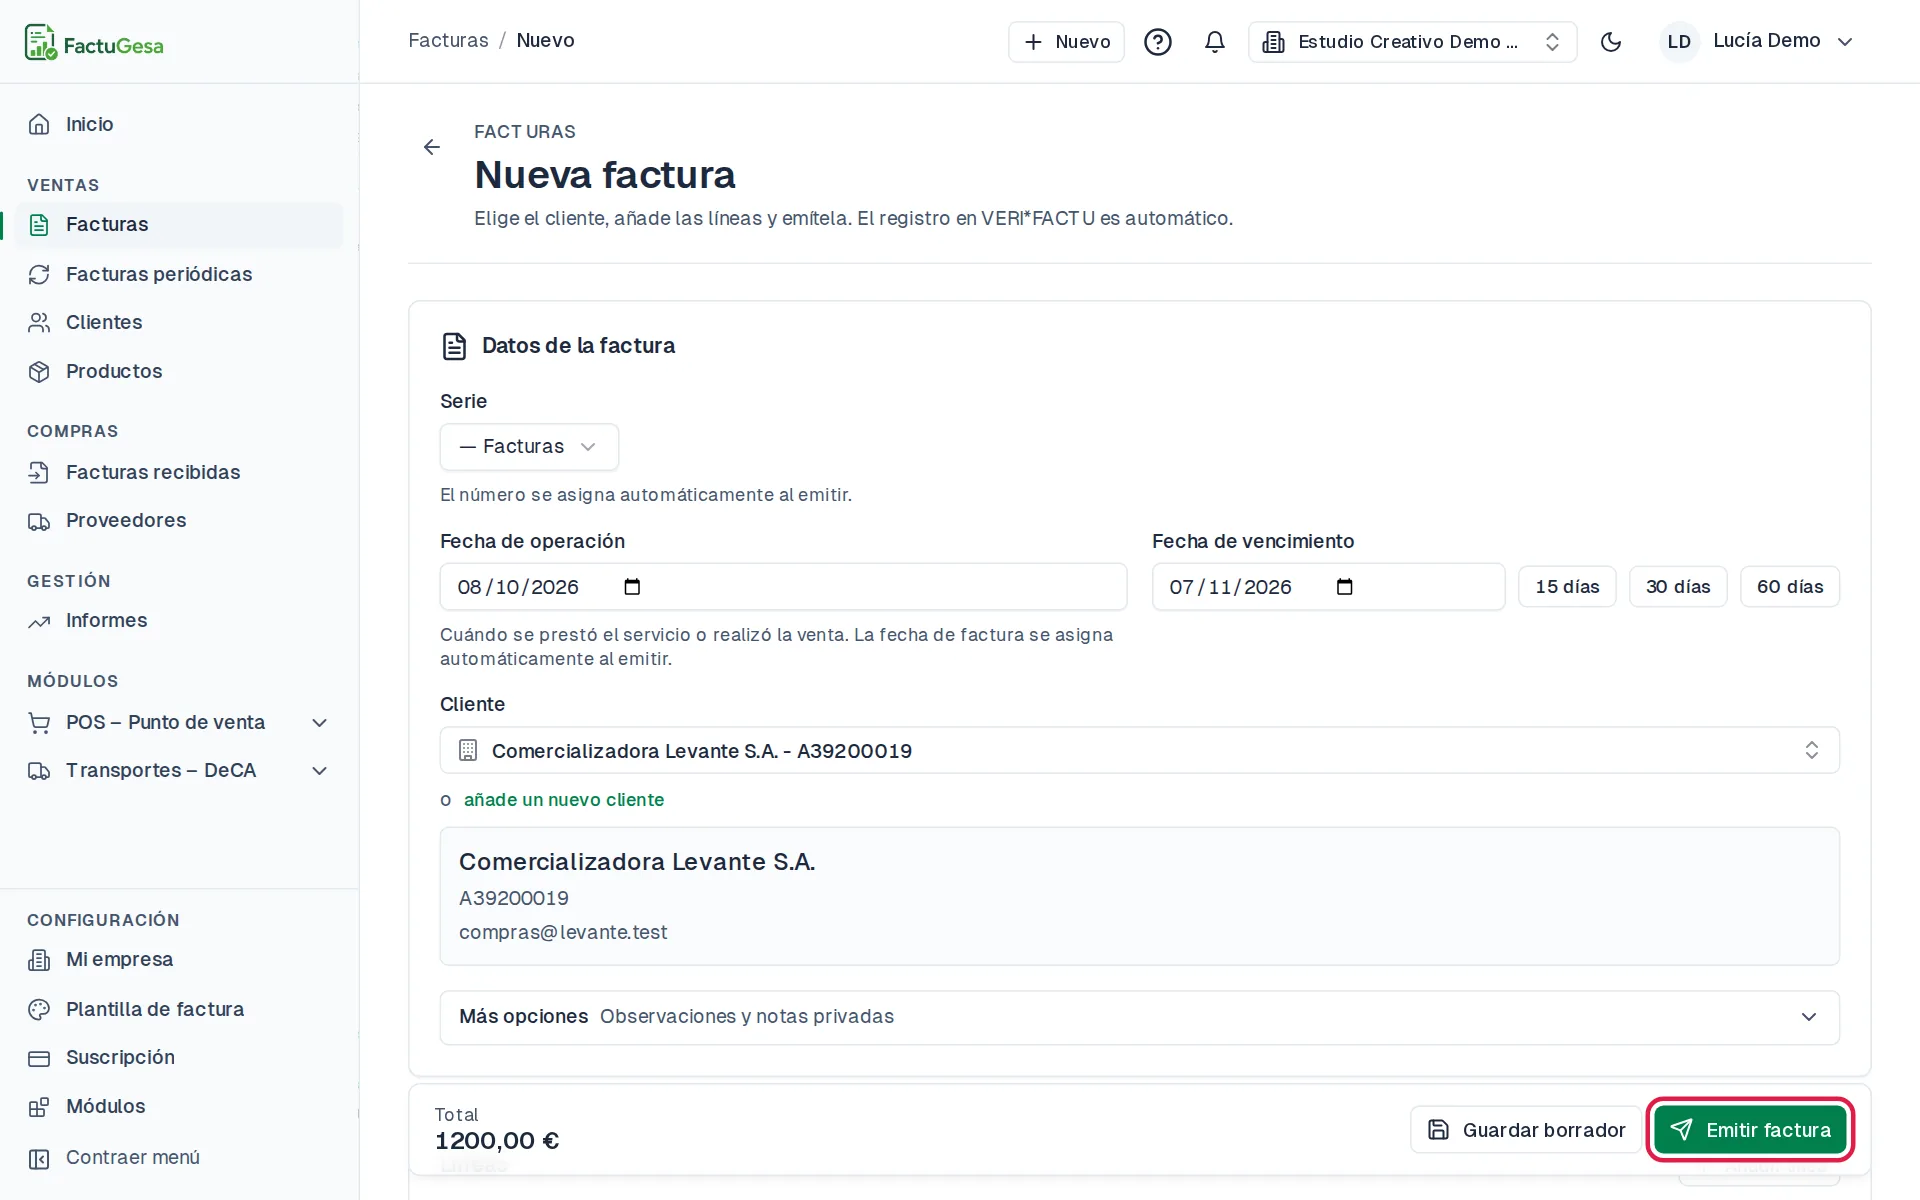Click the Productos box icon
The height and width of the screenshot is (1200, 1920).
tap(39, 371)
